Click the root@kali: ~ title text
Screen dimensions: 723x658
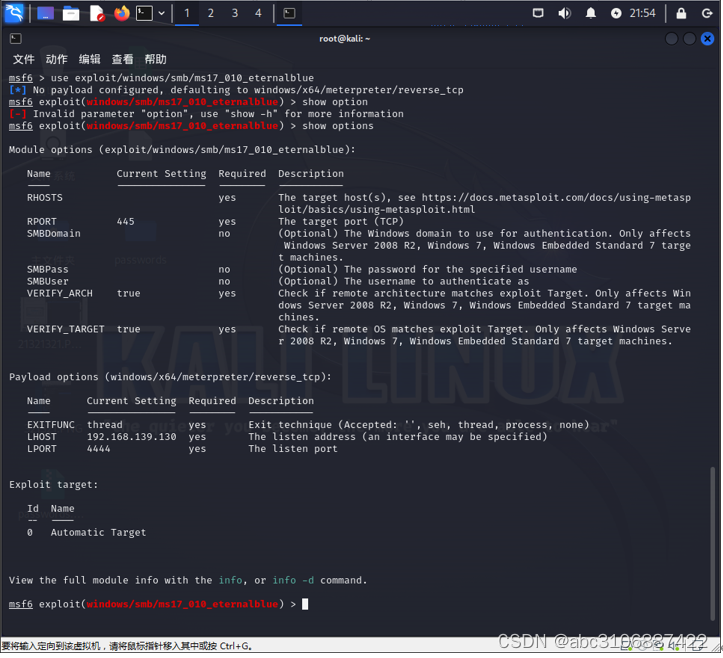click(344, 39)
